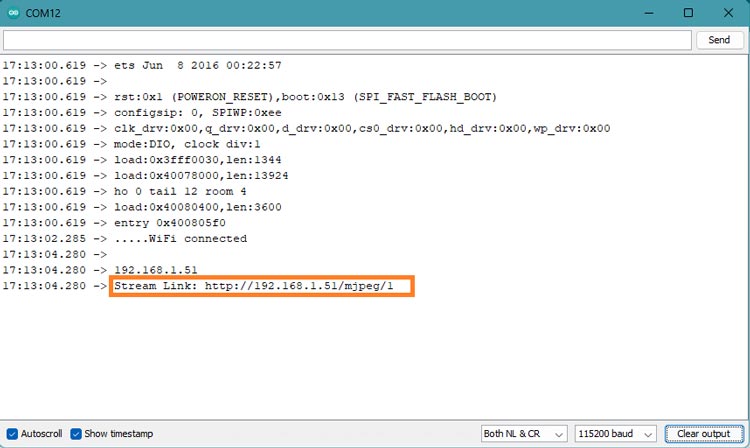Maximize the COM12 window

[x=688, y=13]
